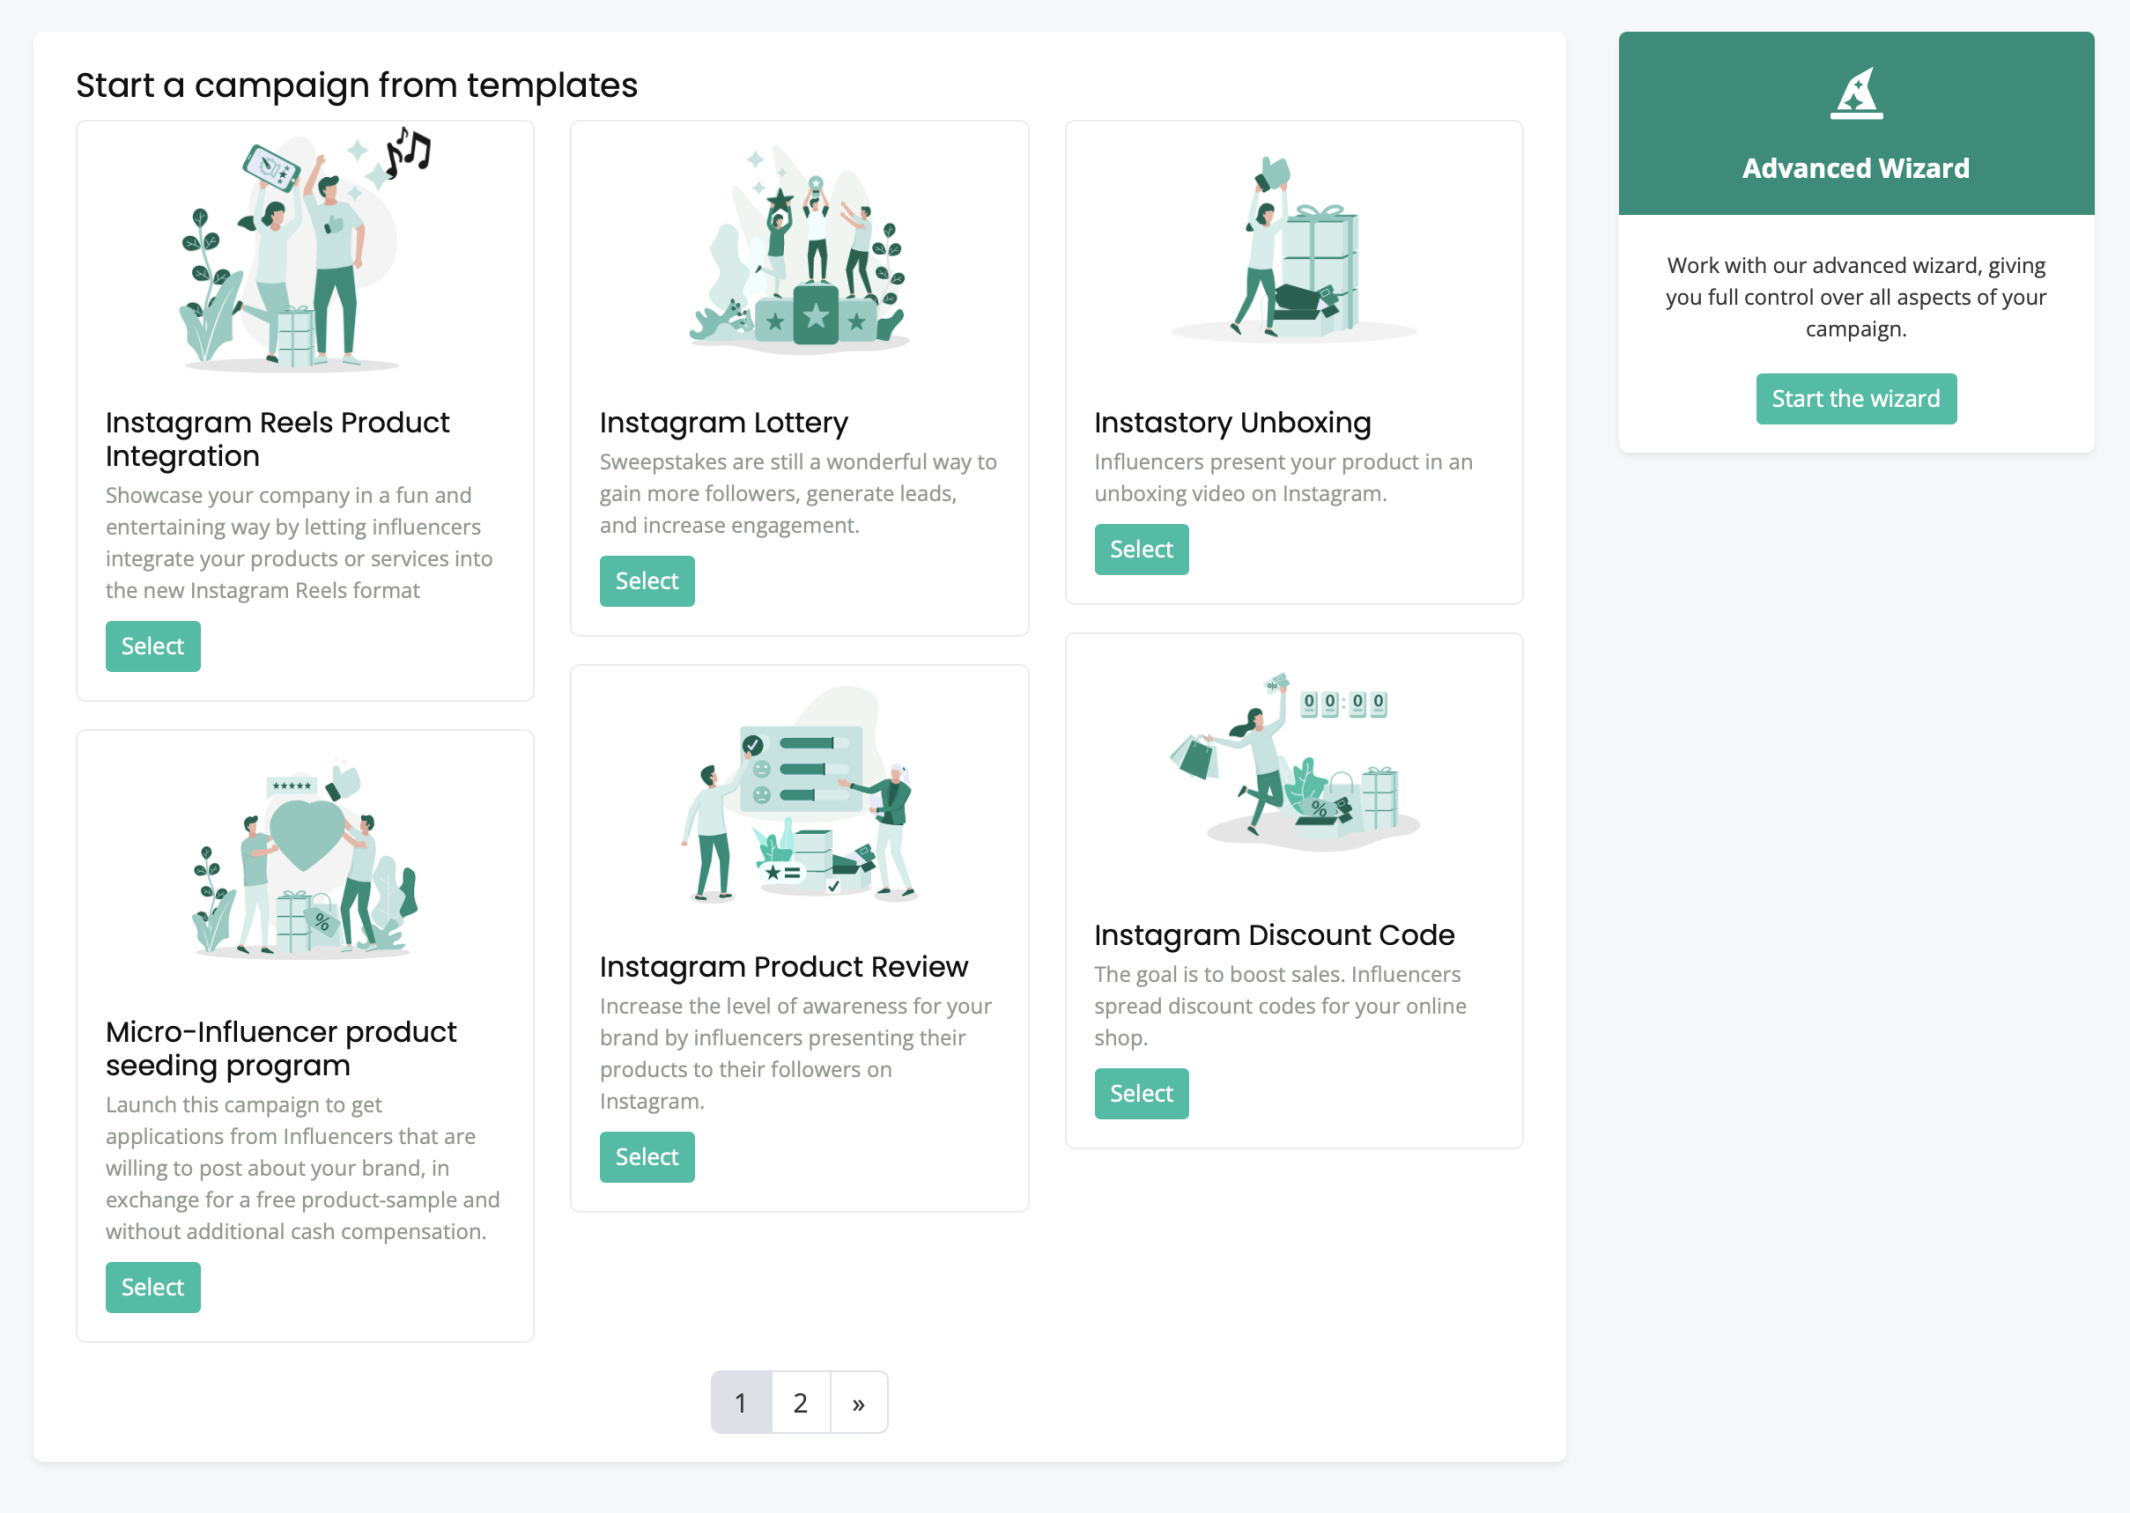Image resolution: width=2130 pixels, height=1513 pixels.
Task: Click the Instastory Unboxing gift box illustration
Action: point(1293,250)
